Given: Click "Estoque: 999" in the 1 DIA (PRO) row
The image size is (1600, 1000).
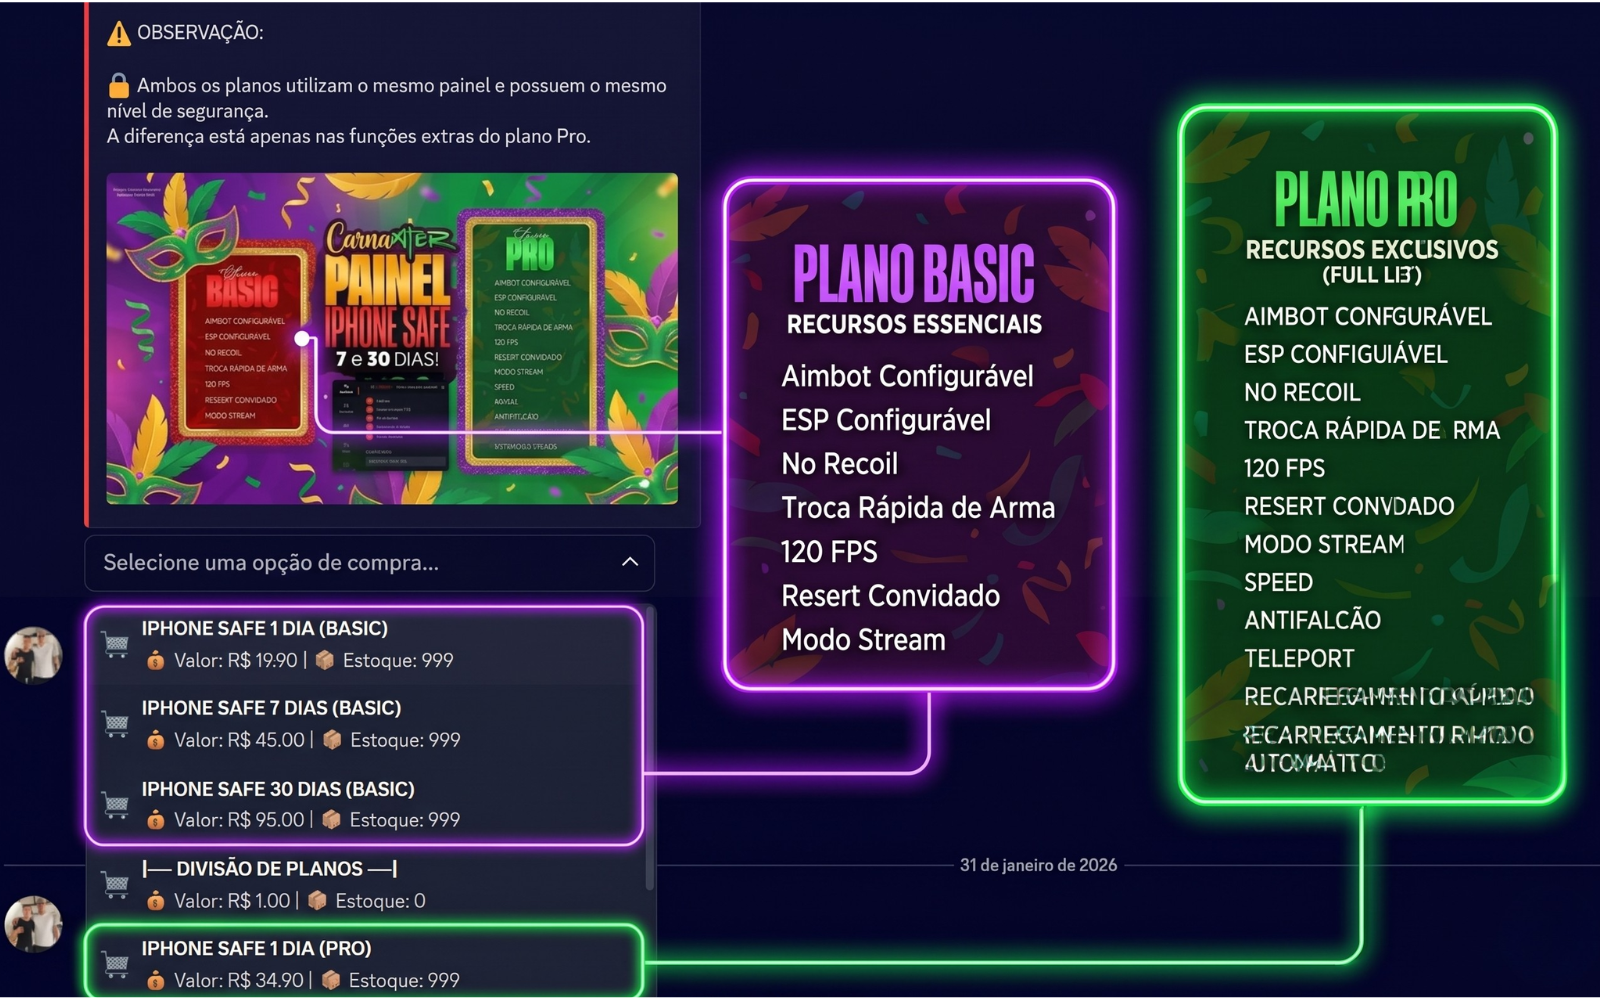Looking at the screenshot, I should pyautogui.click(x=404, y=980).
